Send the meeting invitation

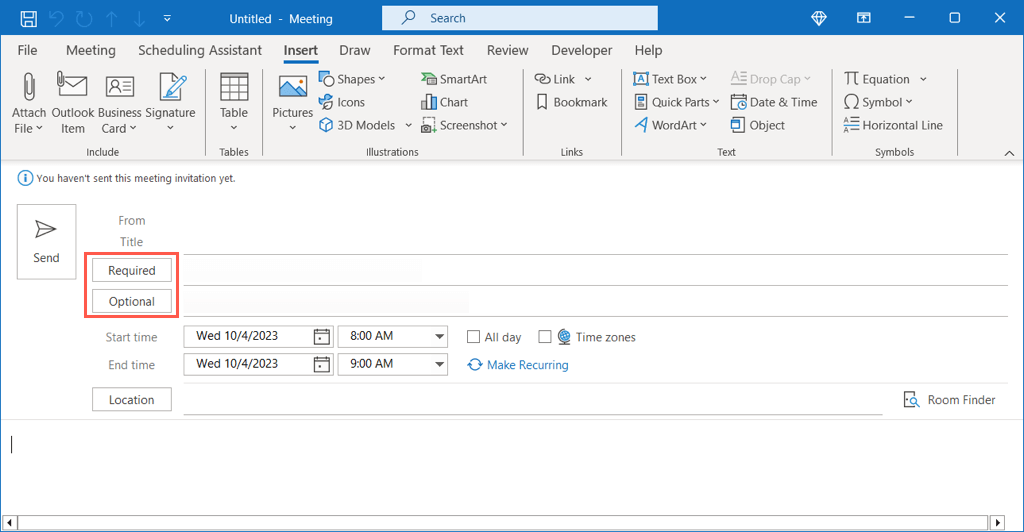pyautogui.click(x=46, y=241)
